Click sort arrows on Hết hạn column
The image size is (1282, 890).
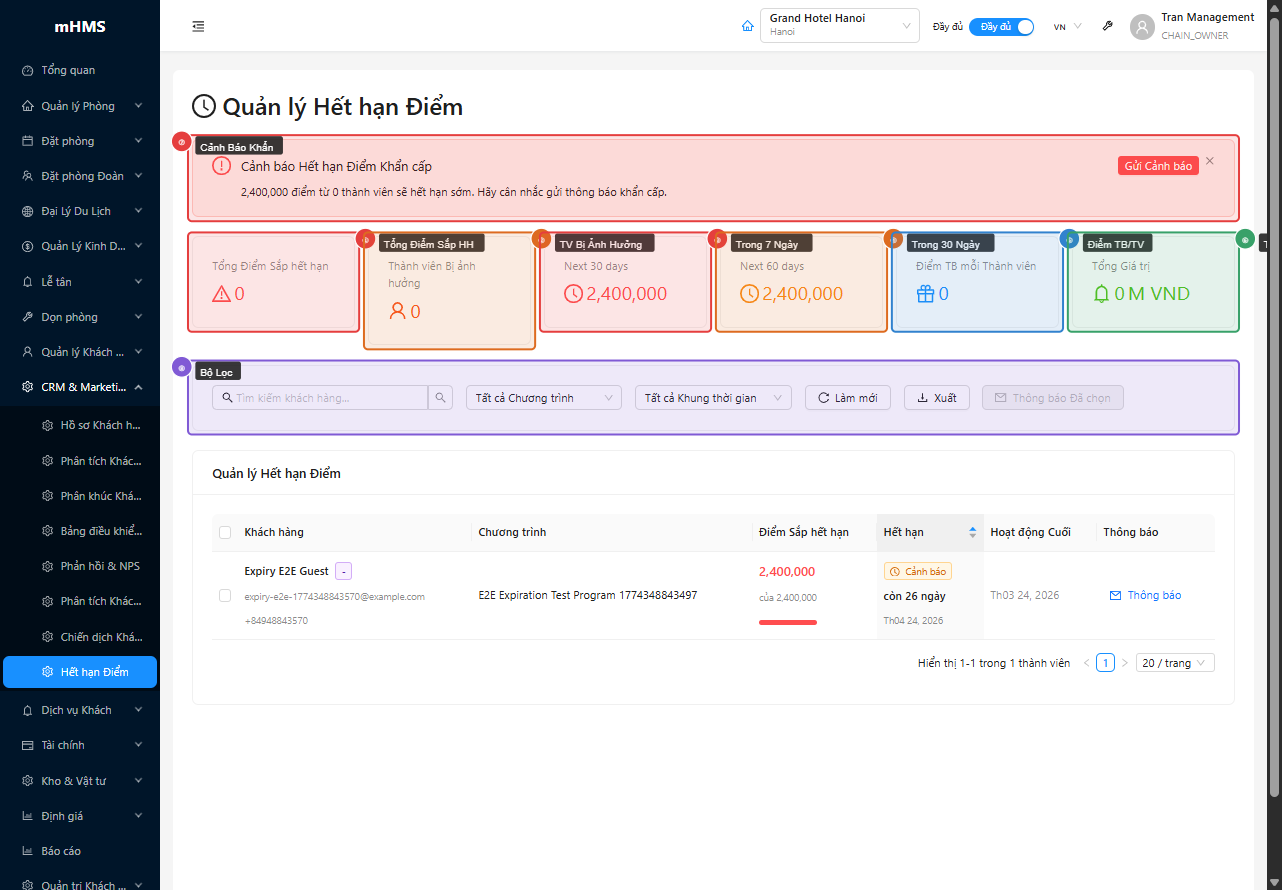coord(972,532)
